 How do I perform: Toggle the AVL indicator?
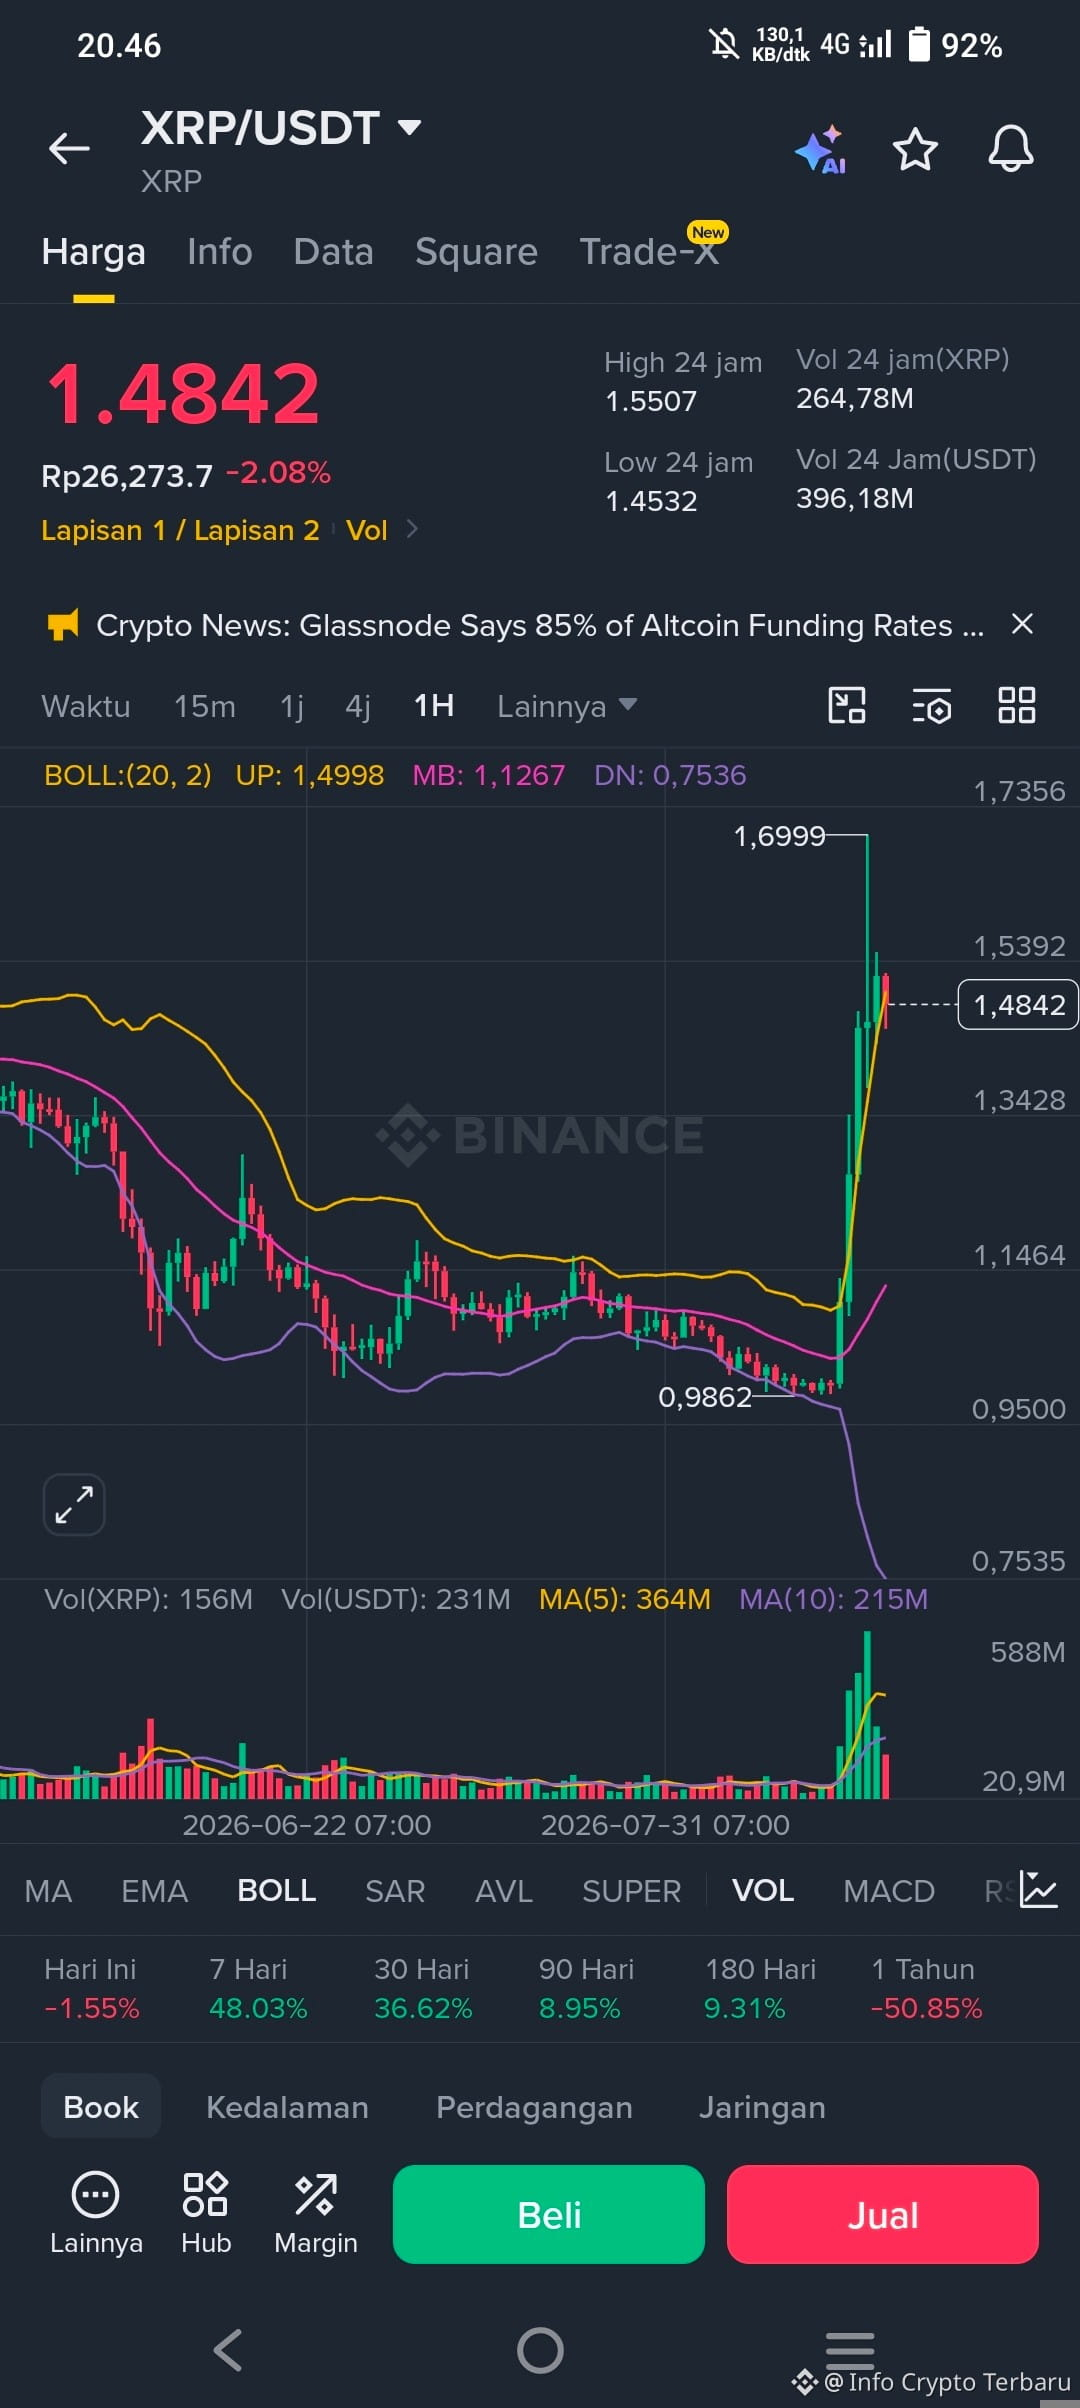[x=504, y=1891]
